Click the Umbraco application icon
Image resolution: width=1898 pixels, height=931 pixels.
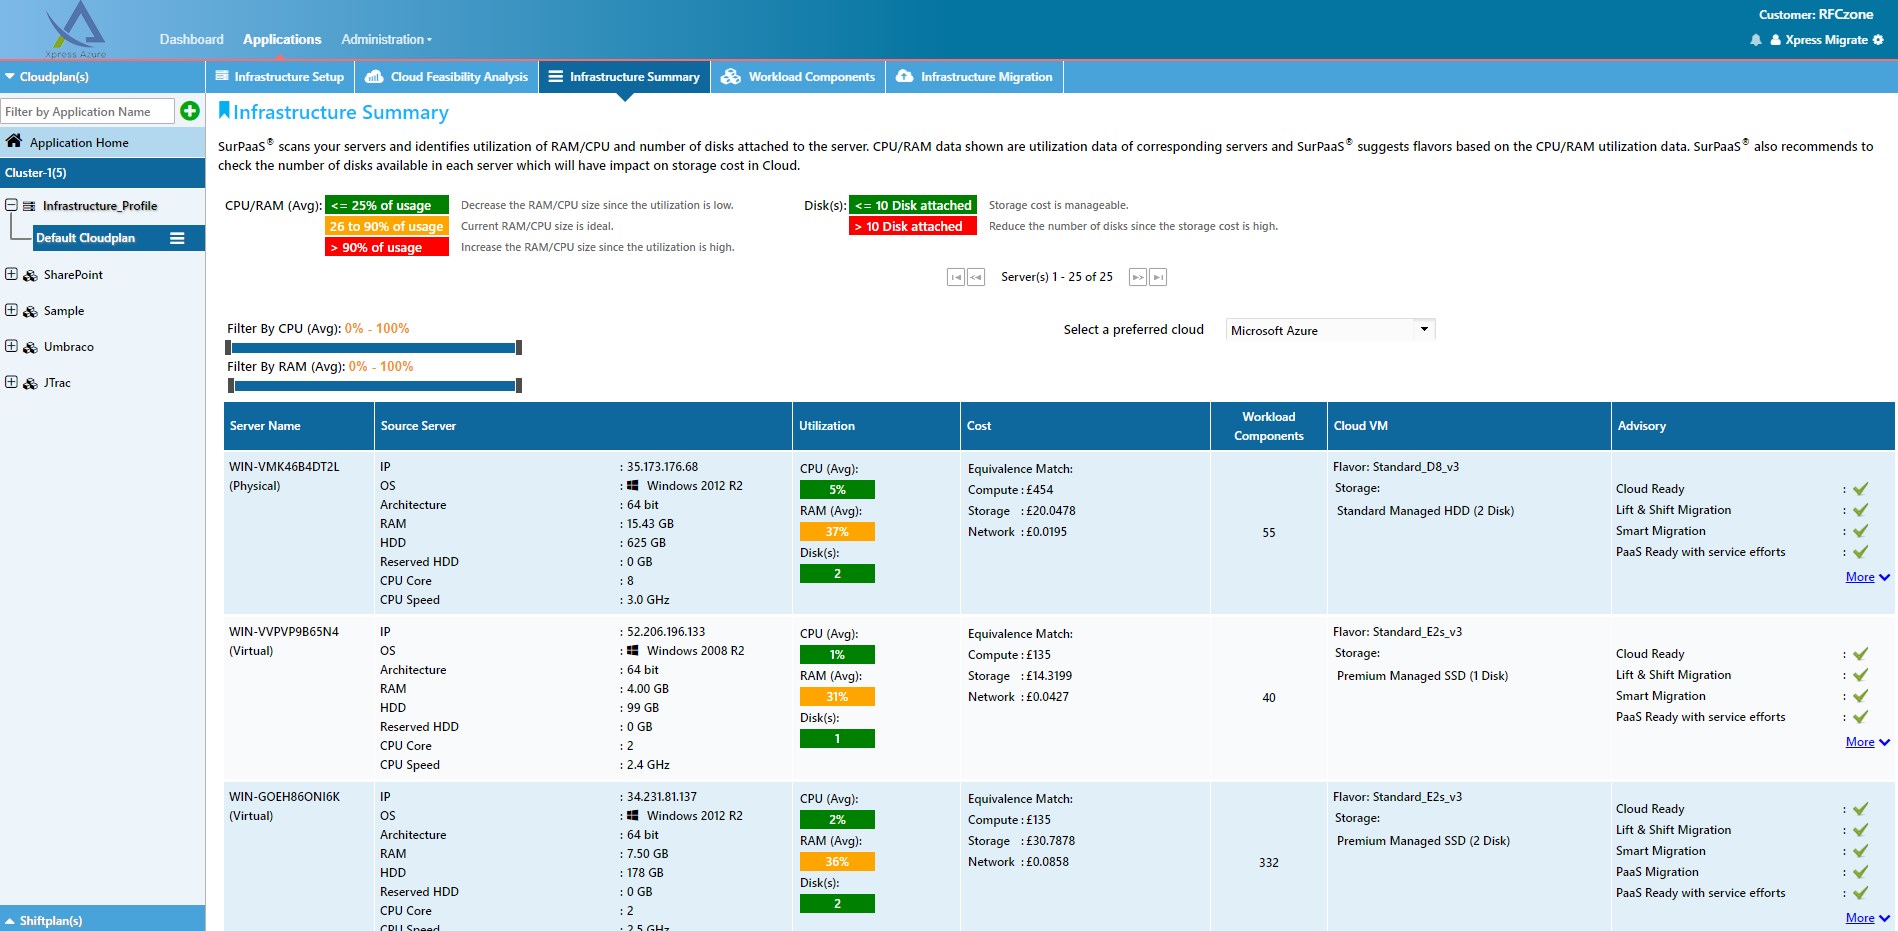tap(31, 347)
